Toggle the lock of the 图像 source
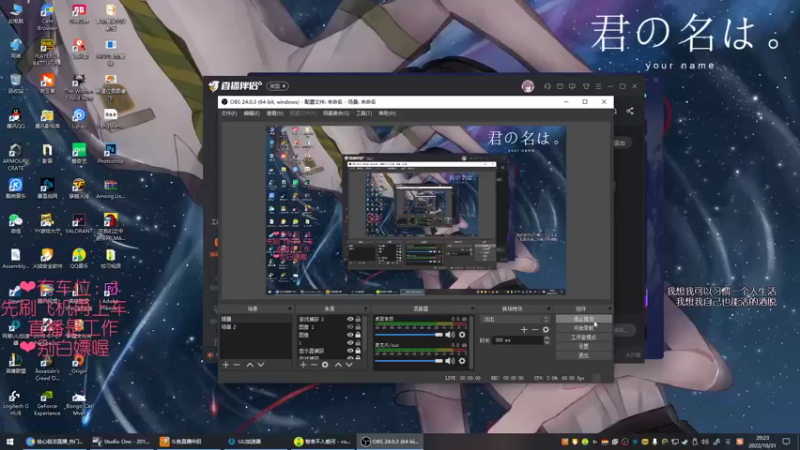The image size is (800, 450). pyautogui.click(x=358, y=335)
